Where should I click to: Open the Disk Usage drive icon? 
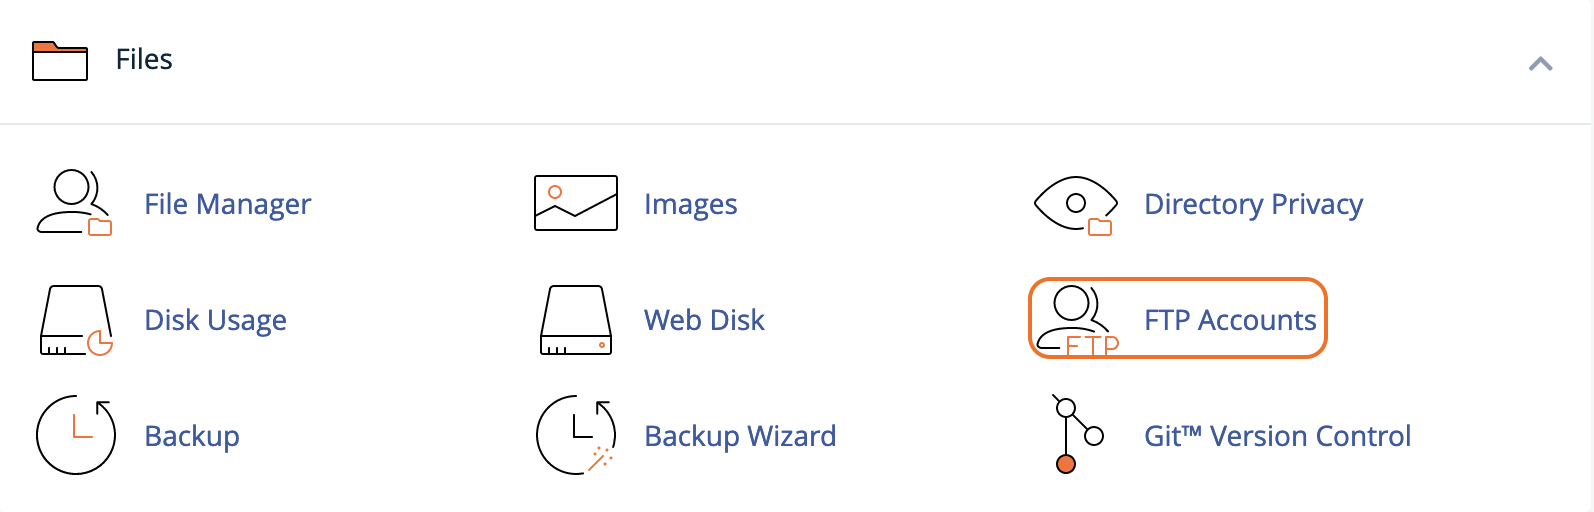[x=76, y=321]
